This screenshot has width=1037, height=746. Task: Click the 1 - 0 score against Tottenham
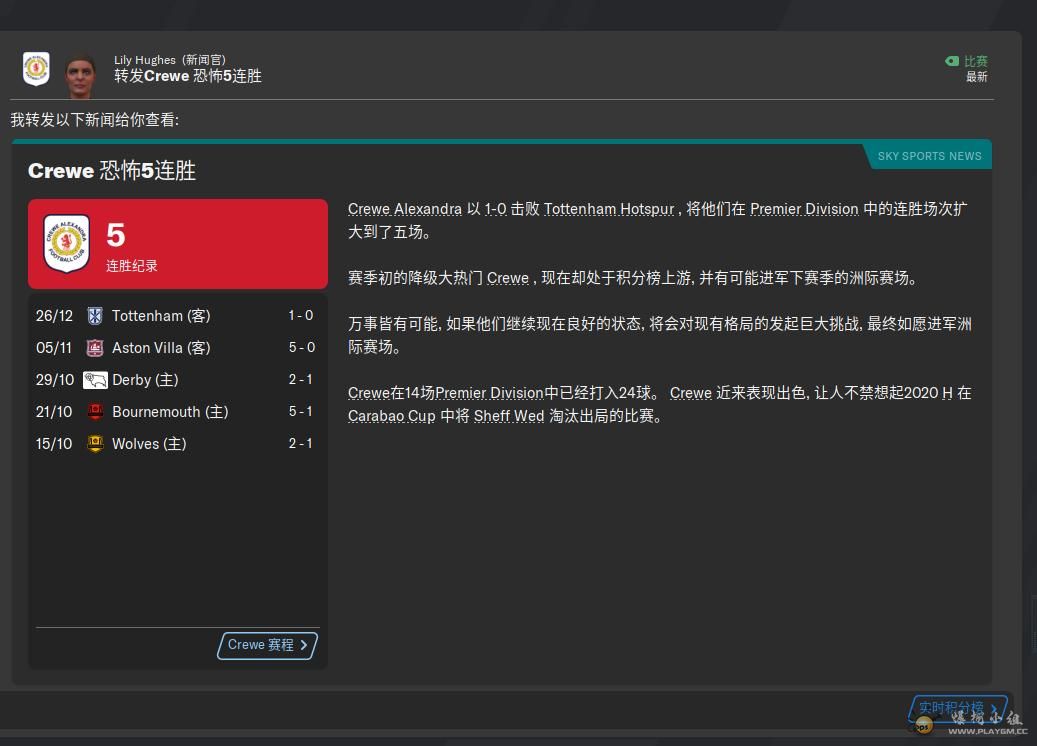(x=301, y=315)
